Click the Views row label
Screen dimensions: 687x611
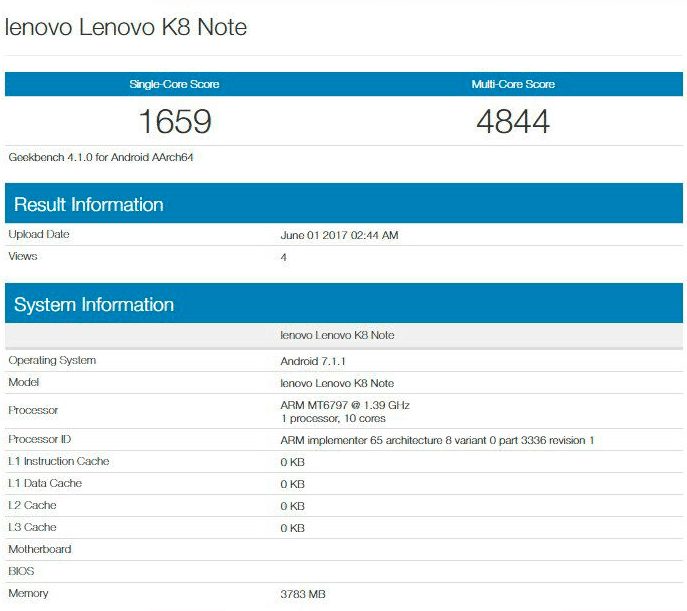pos(23,256)
